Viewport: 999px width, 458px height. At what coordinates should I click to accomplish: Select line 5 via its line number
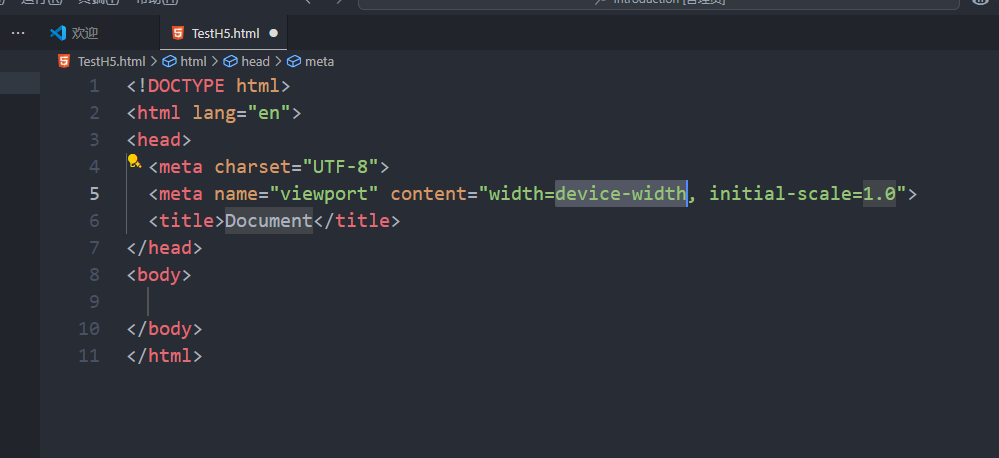[x=94, y=194]
